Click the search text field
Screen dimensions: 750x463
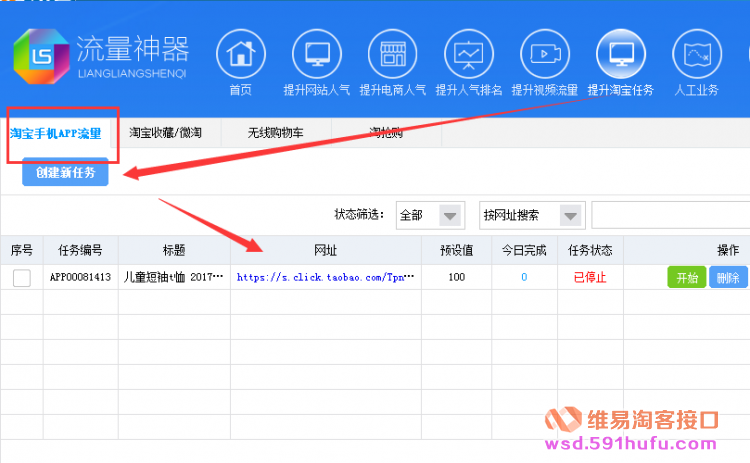click(x=671, y=215)
